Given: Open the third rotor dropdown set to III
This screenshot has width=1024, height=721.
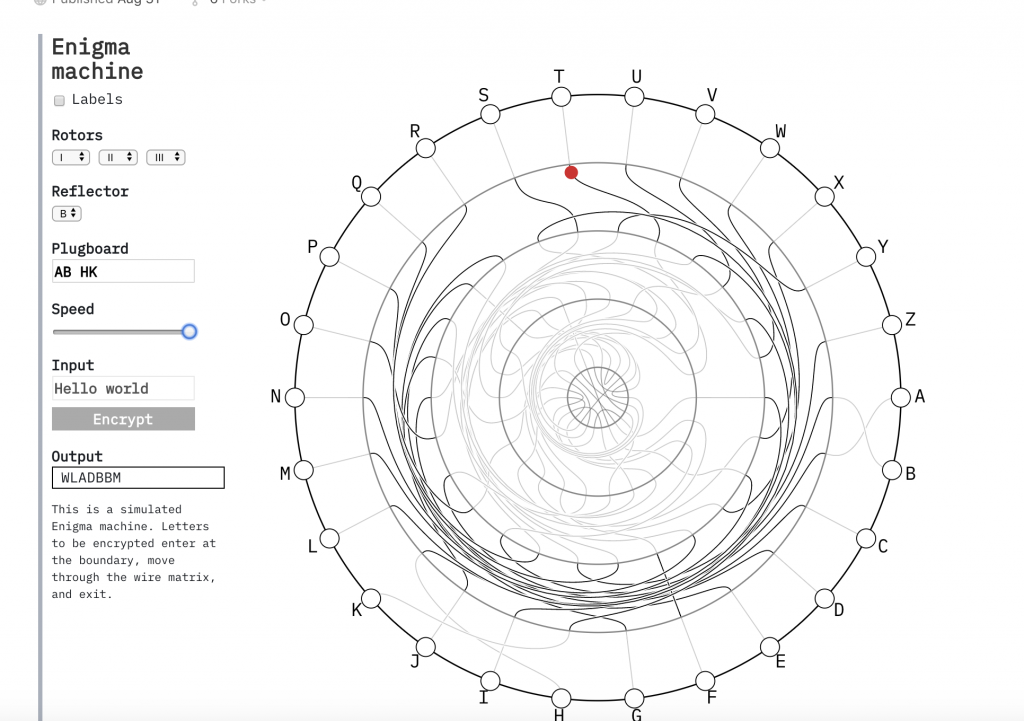Looking at the screenshot, I should (166, 157).
